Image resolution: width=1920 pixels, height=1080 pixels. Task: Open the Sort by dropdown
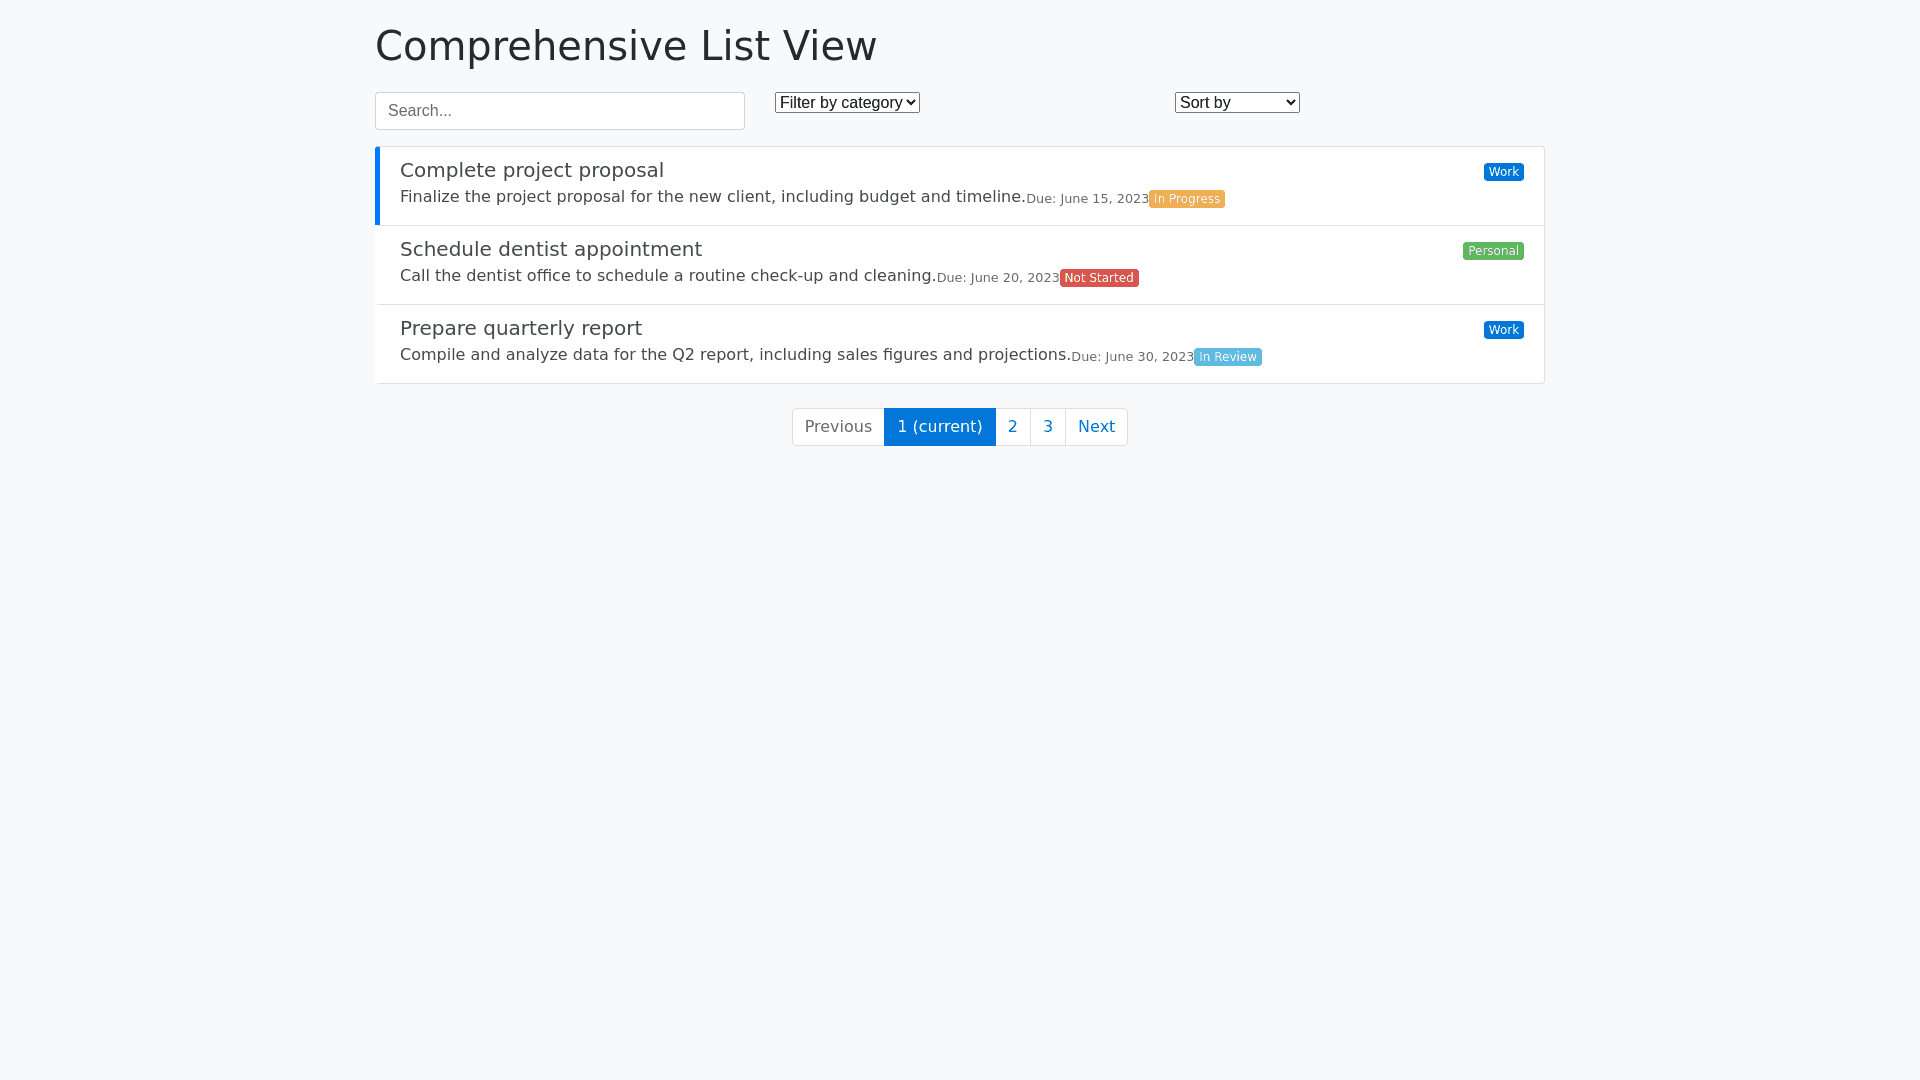coord(1236,103)
